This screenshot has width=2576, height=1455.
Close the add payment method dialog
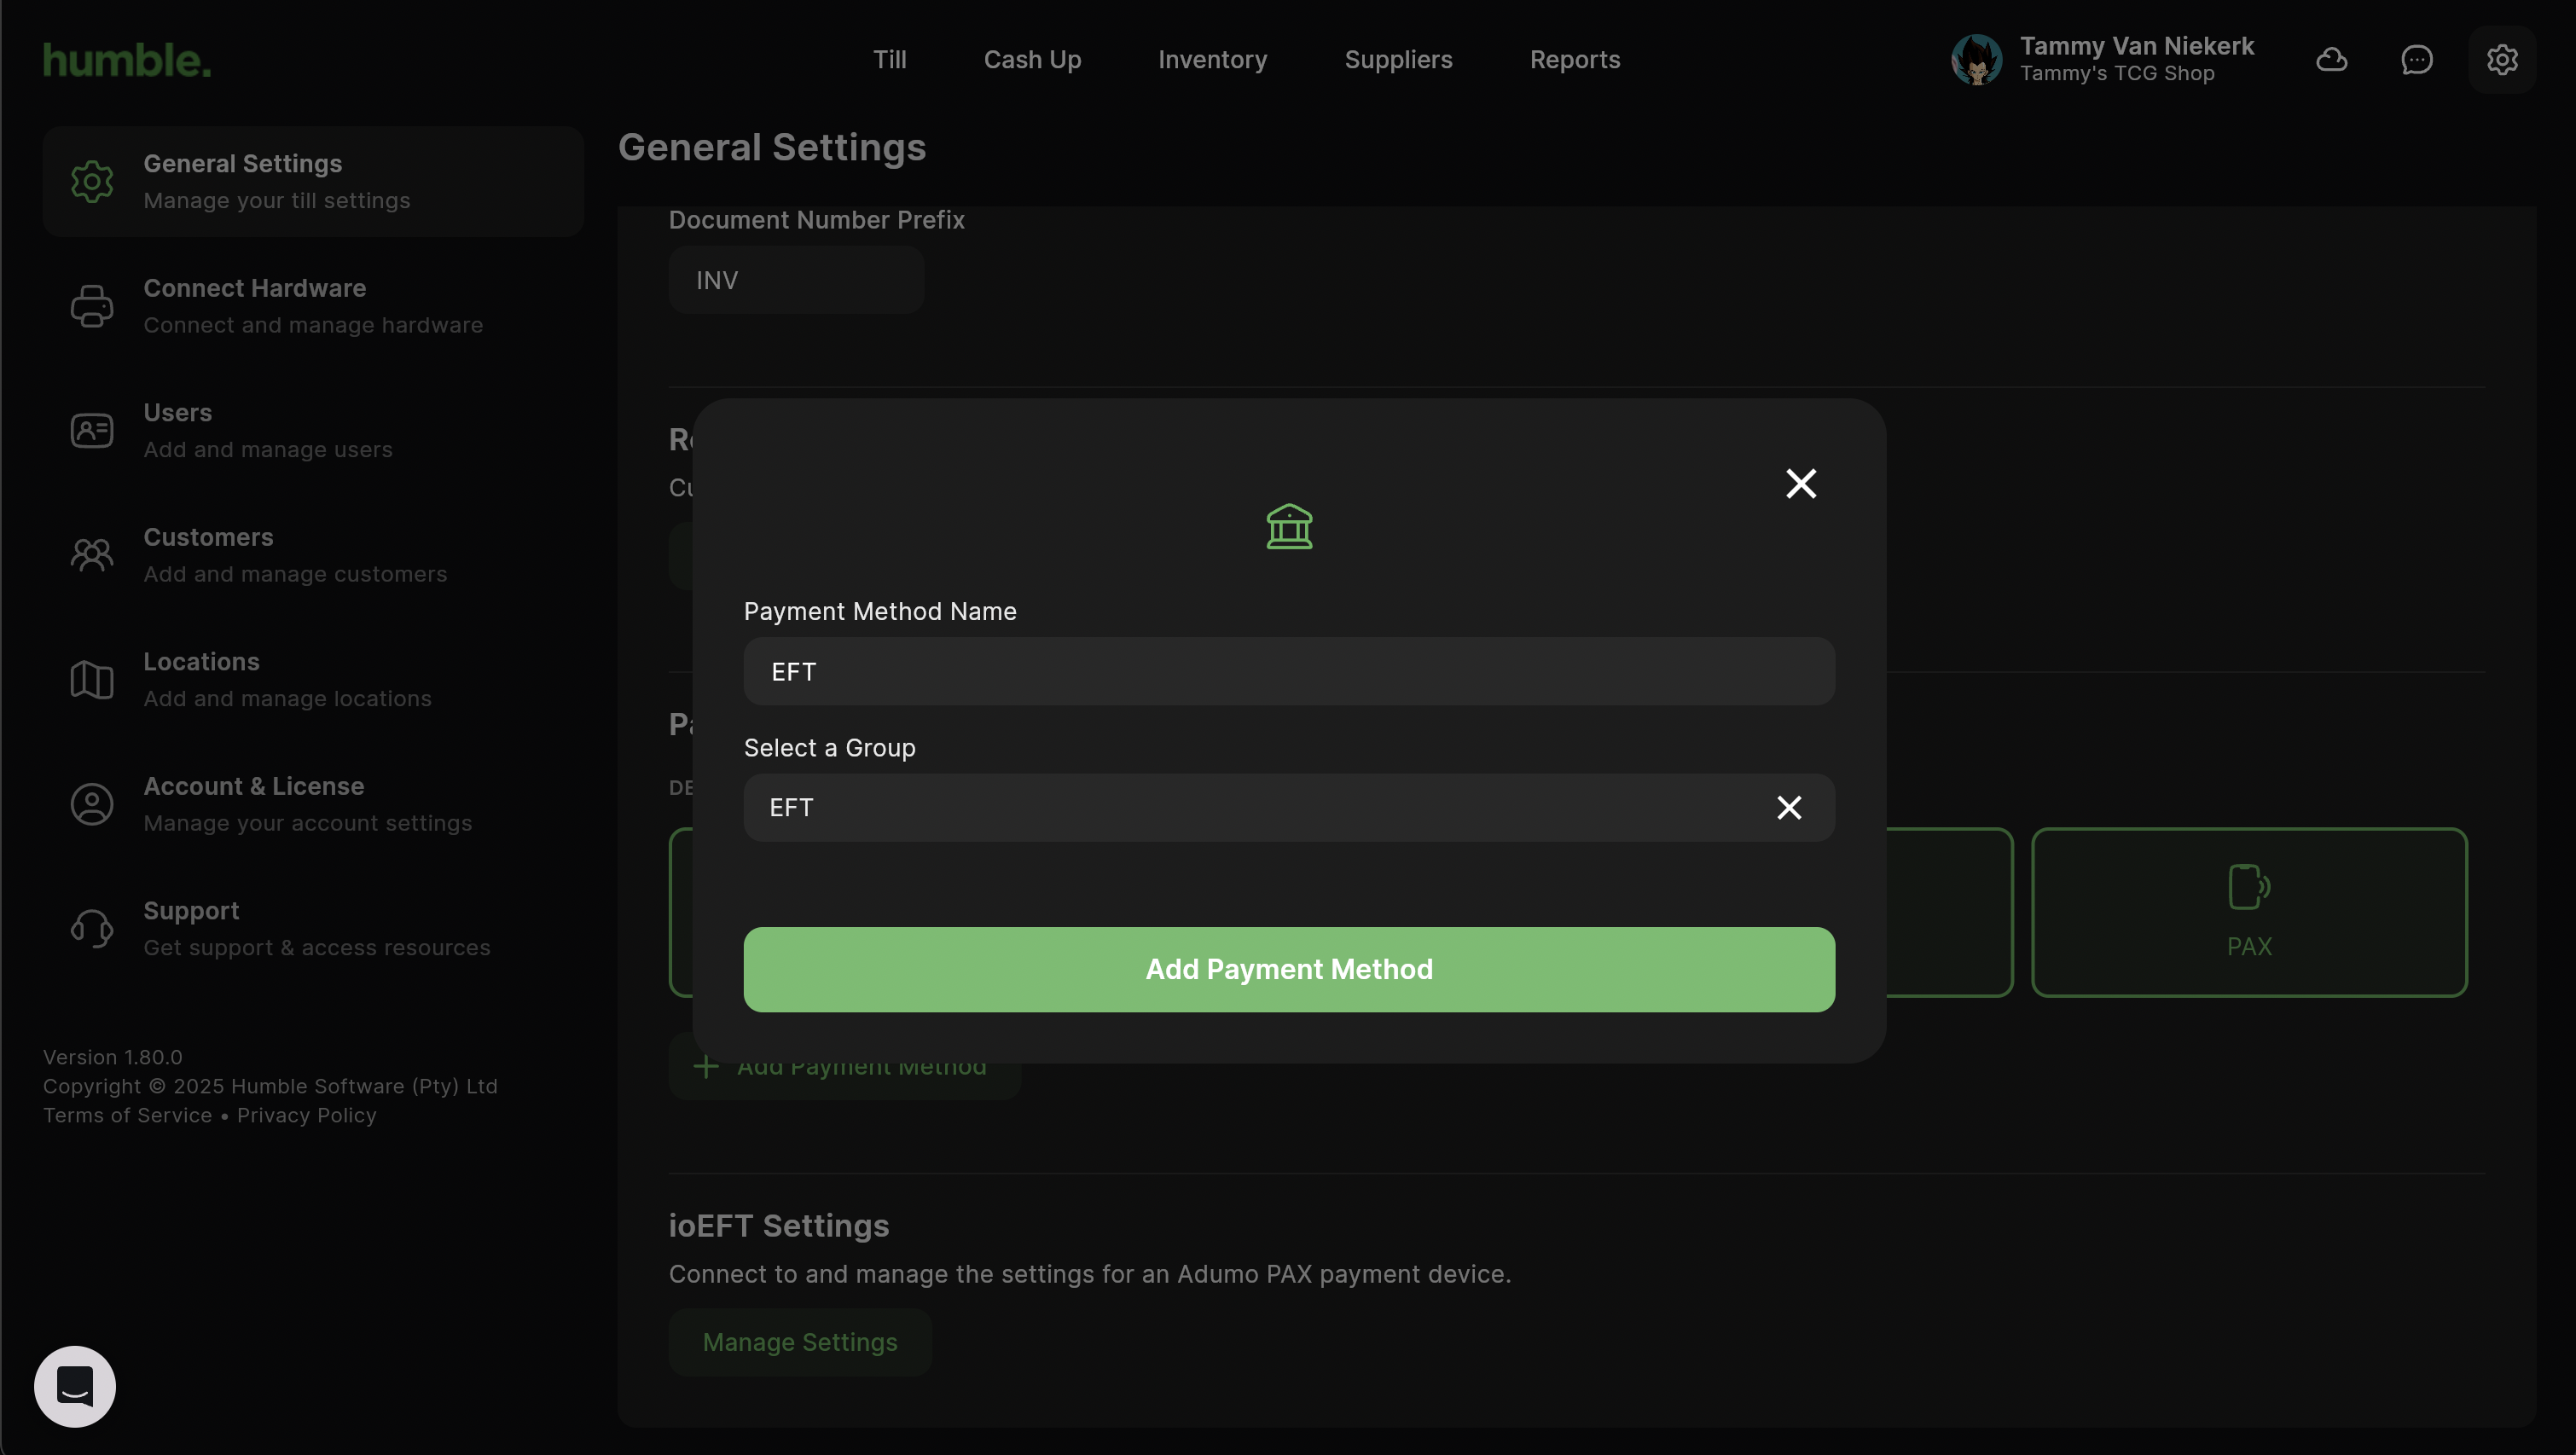(1800, 484)
